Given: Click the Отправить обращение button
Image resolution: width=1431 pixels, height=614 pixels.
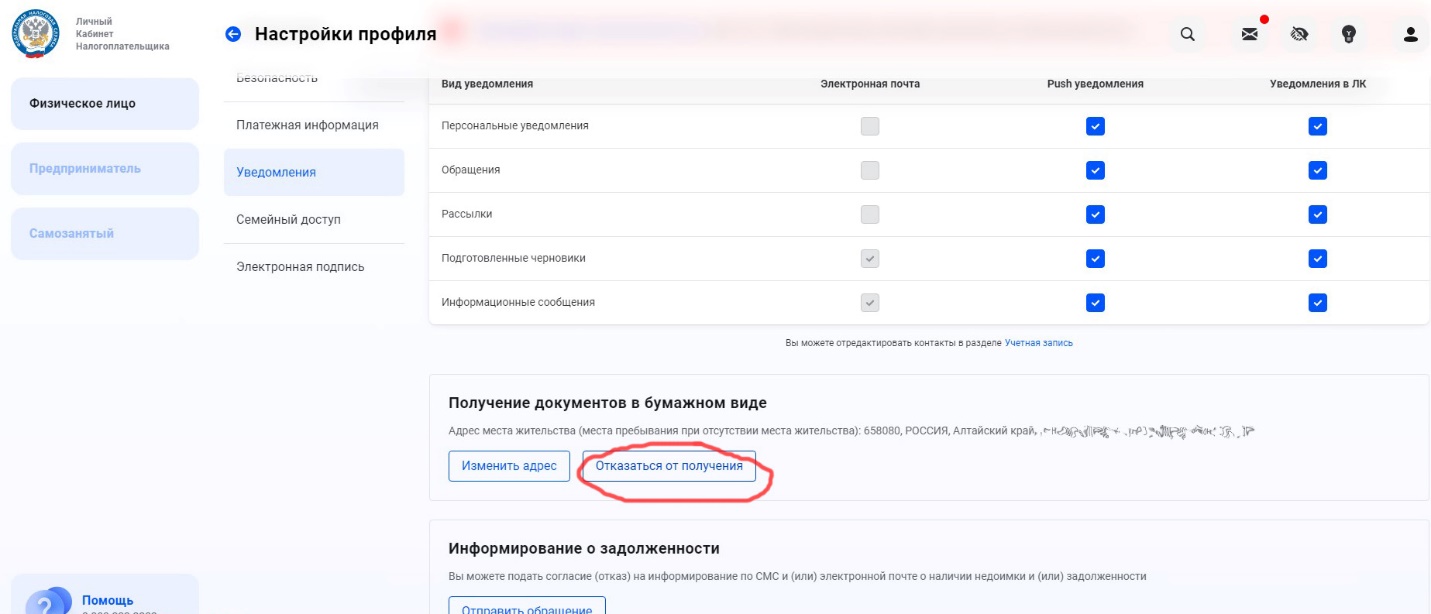Looking at the screenshot, I should coord(527,605).
